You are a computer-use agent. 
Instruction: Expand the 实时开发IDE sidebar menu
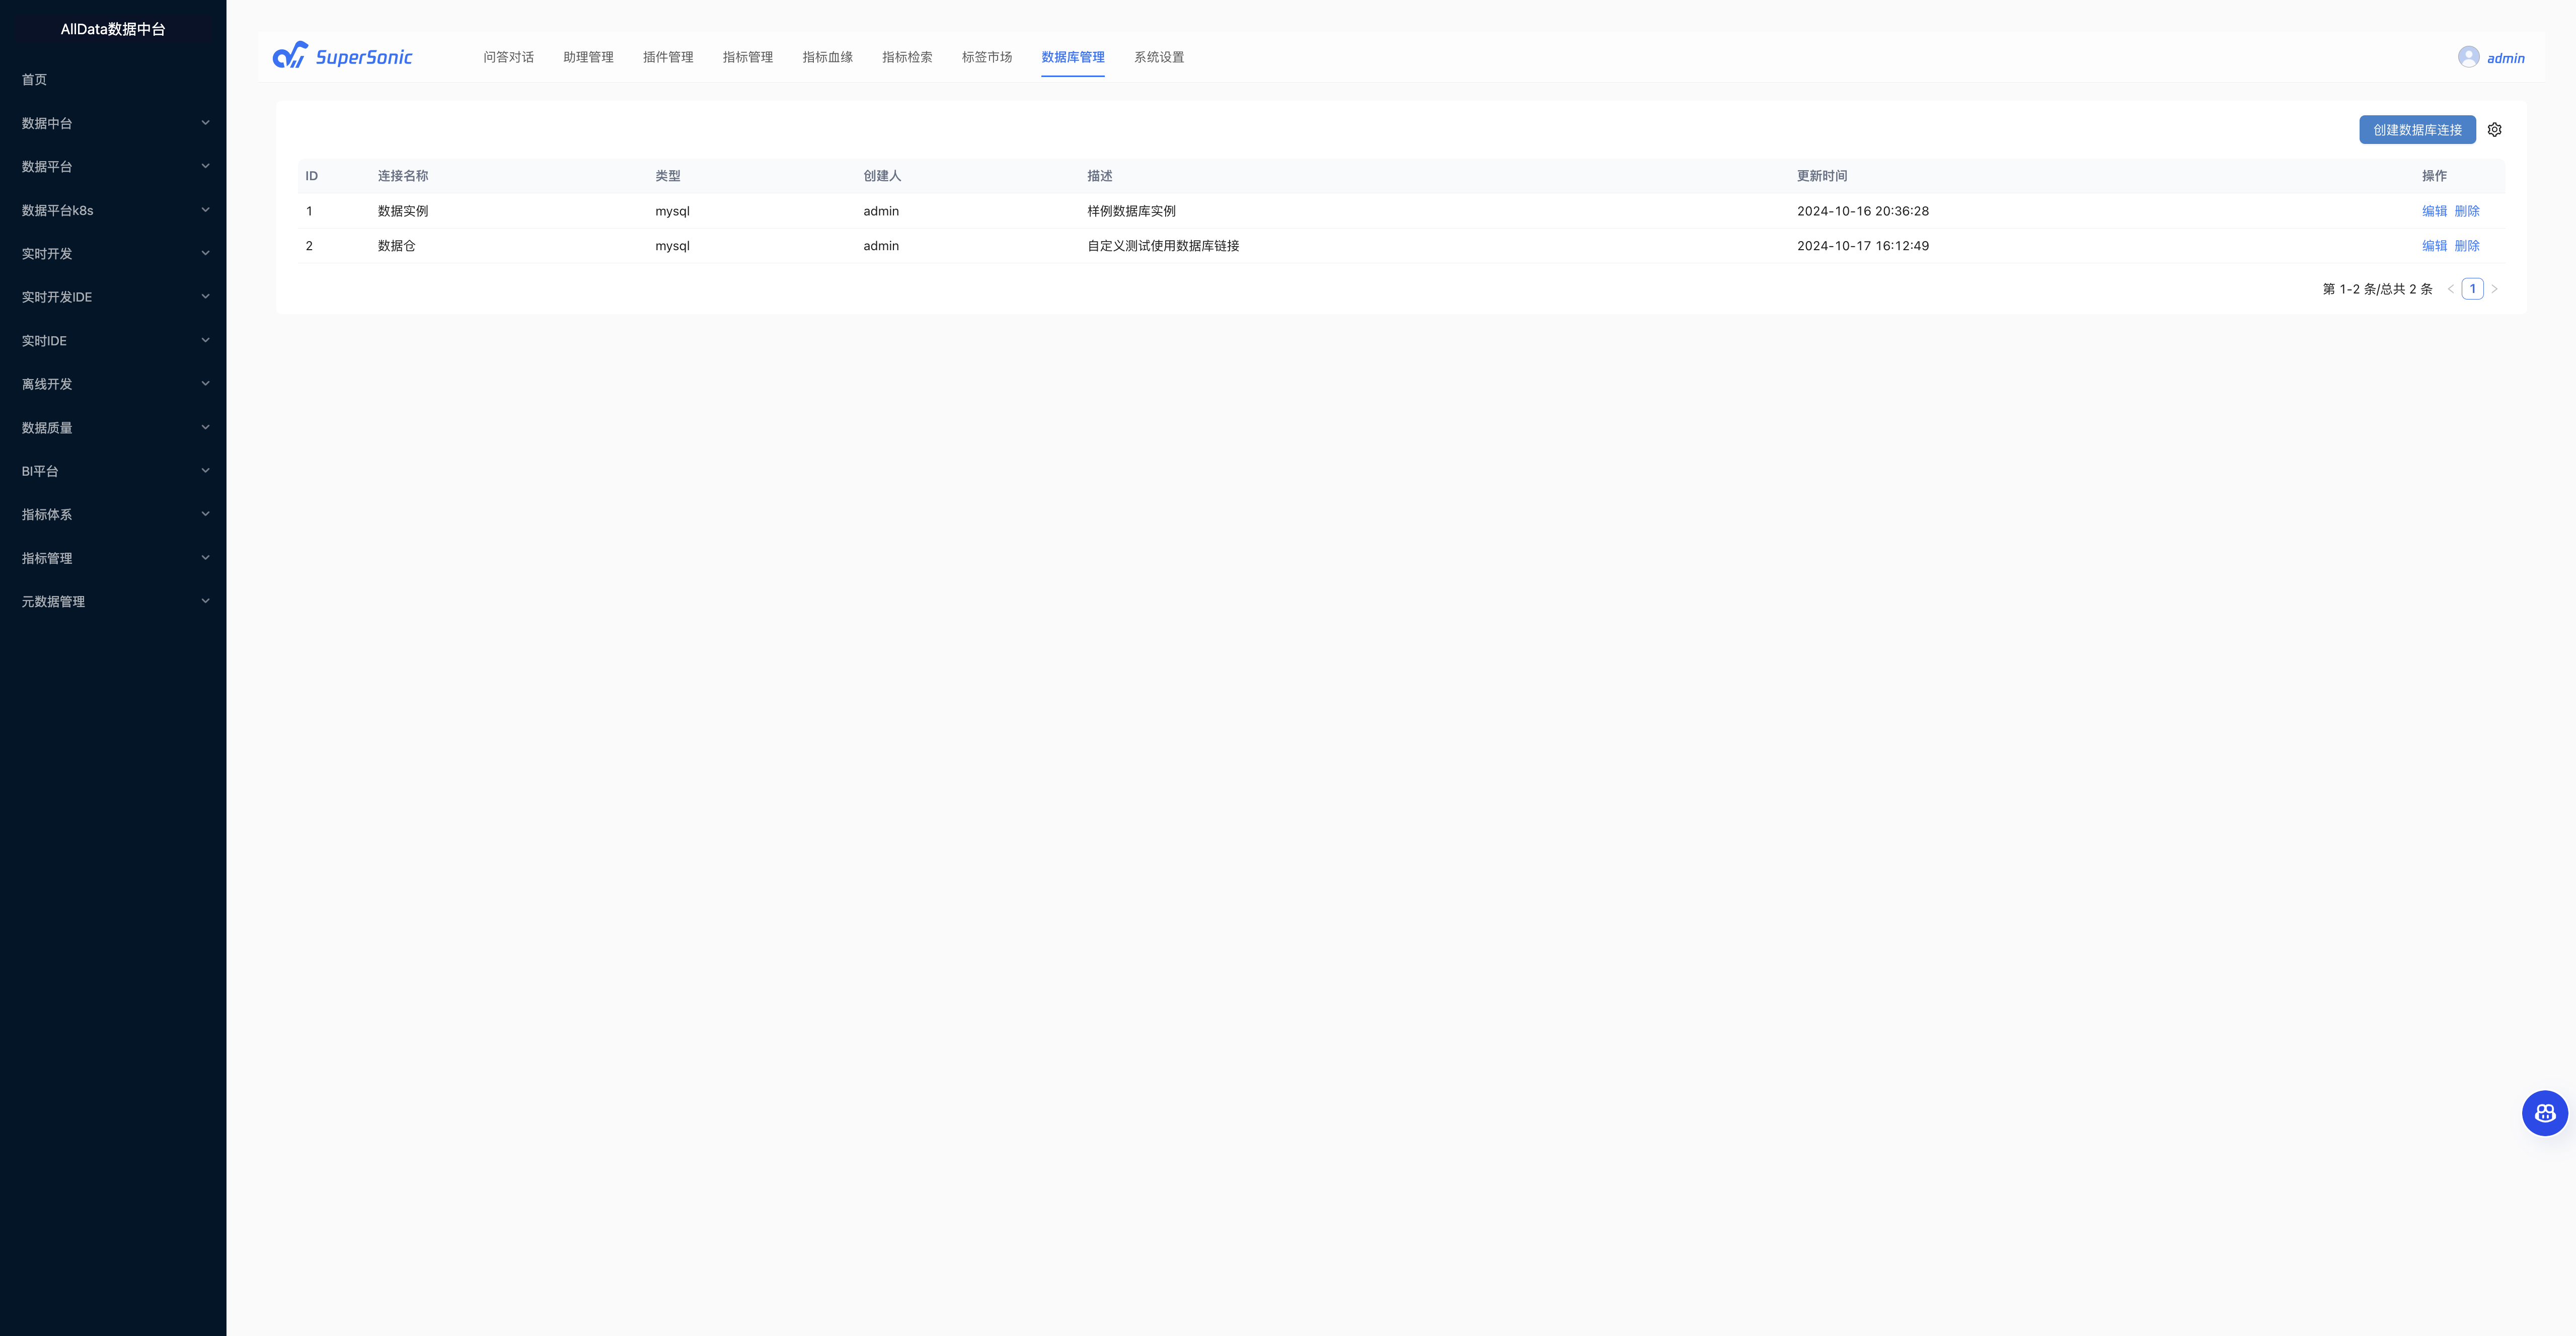coord(113,297)
